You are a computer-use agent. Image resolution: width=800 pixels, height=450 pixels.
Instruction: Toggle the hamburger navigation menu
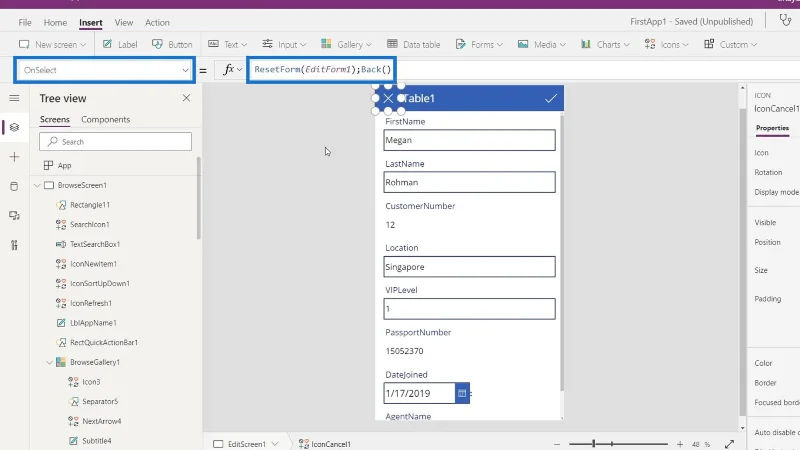tap(14, 98)
